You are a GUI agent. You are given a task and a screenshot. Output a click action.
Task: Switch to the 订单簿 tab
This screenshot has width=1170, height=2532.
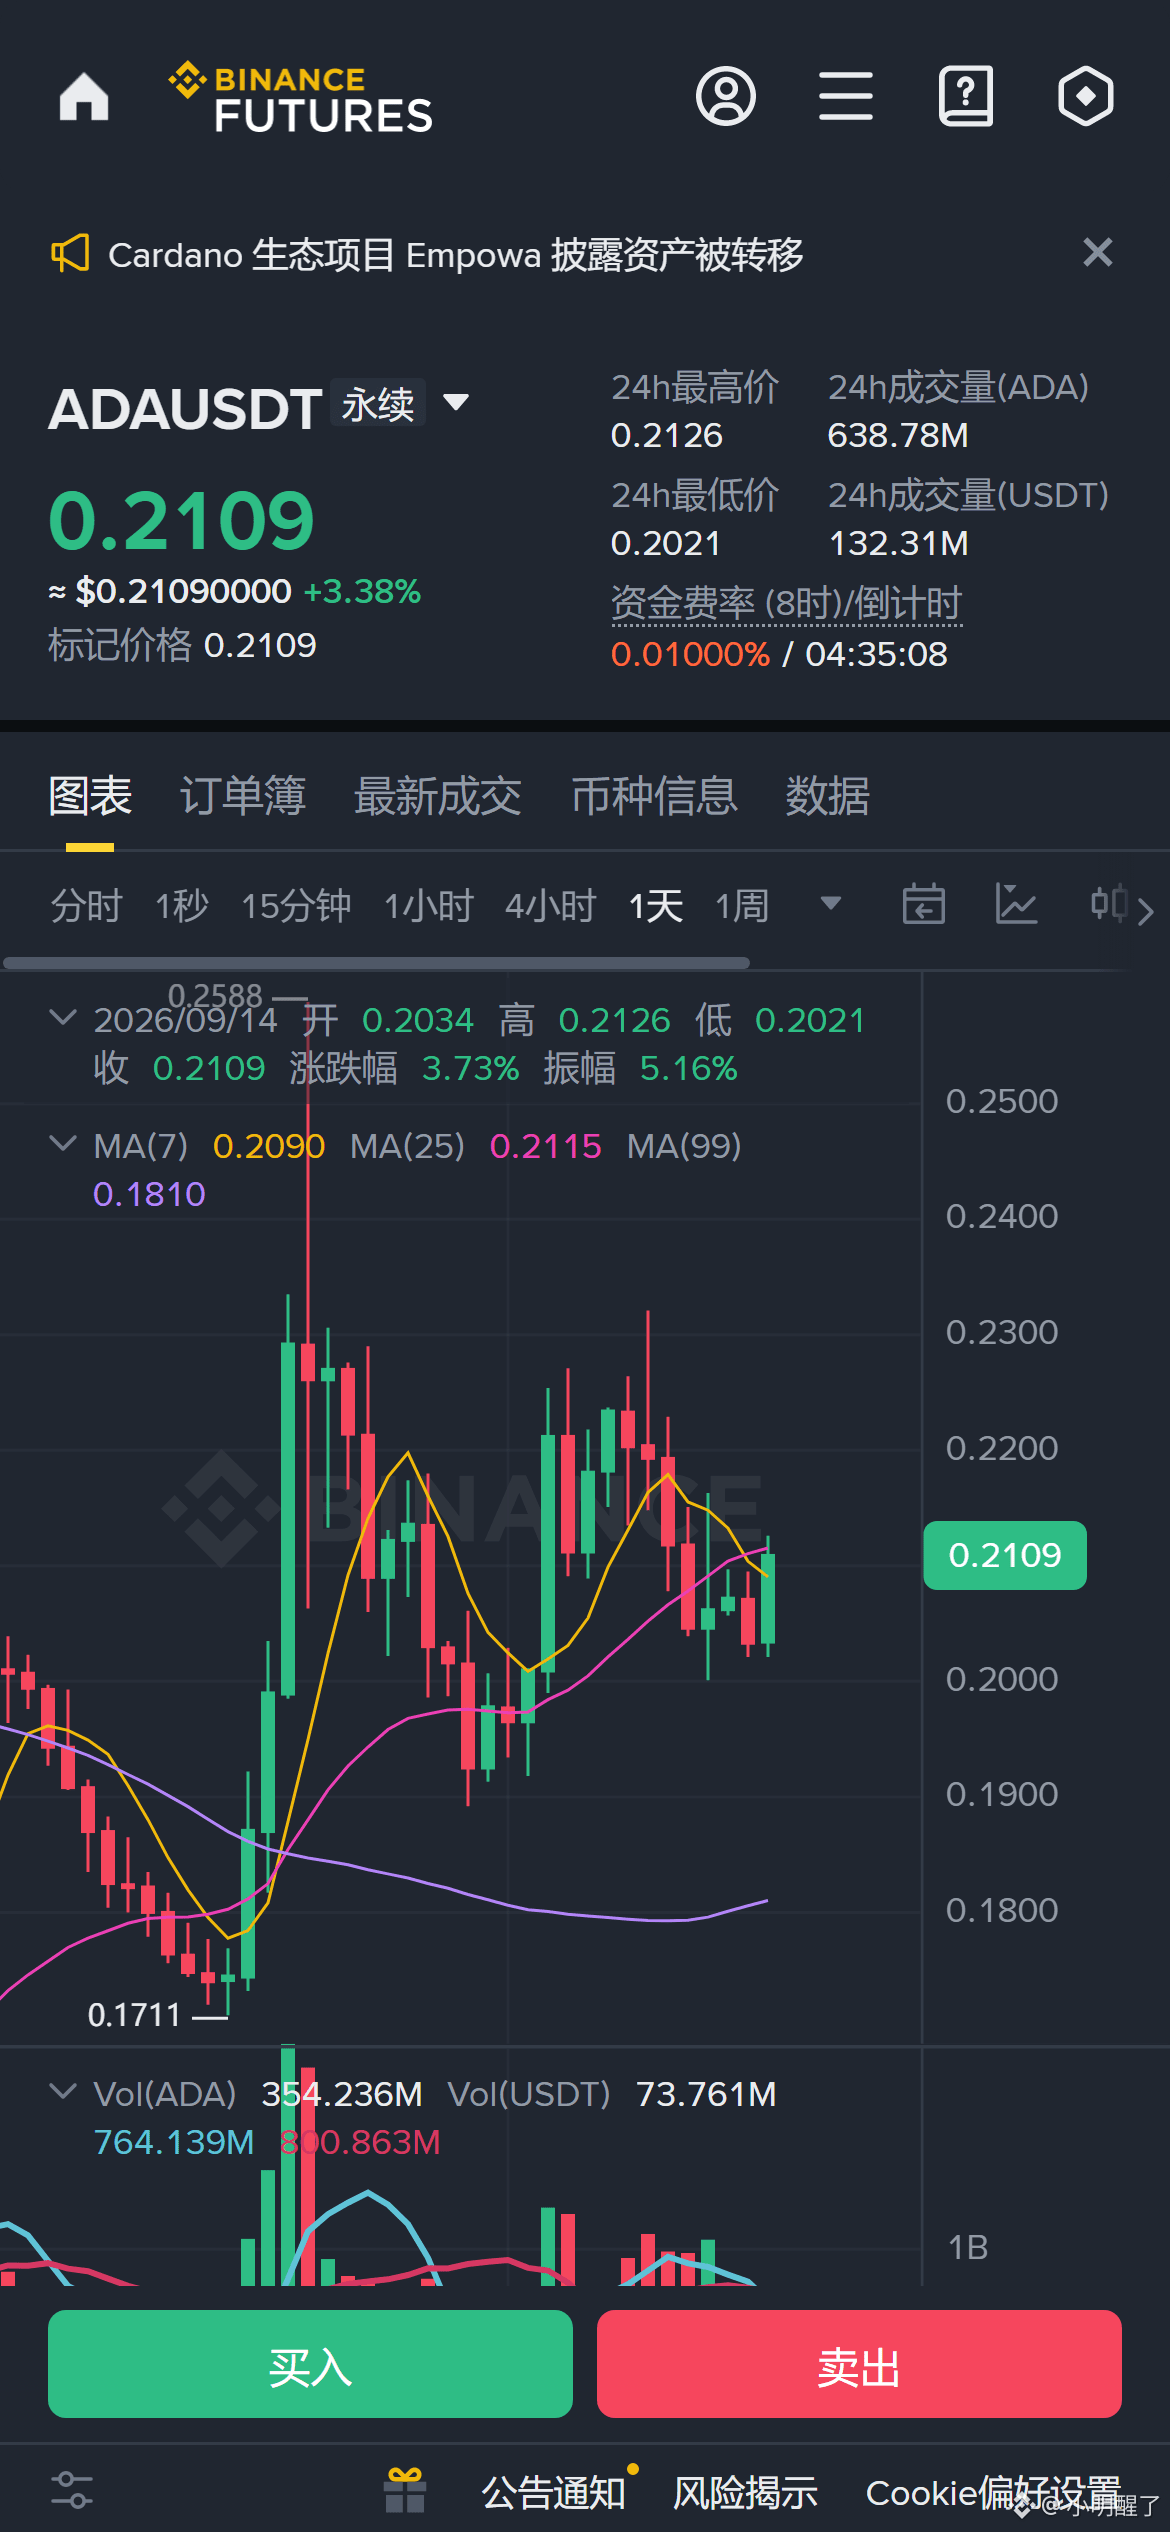point(243,797)
